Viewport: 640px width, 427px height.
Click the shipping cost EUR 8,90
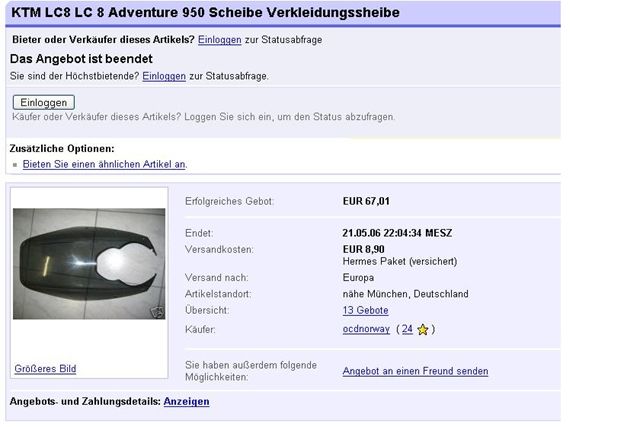click(363, 249)
